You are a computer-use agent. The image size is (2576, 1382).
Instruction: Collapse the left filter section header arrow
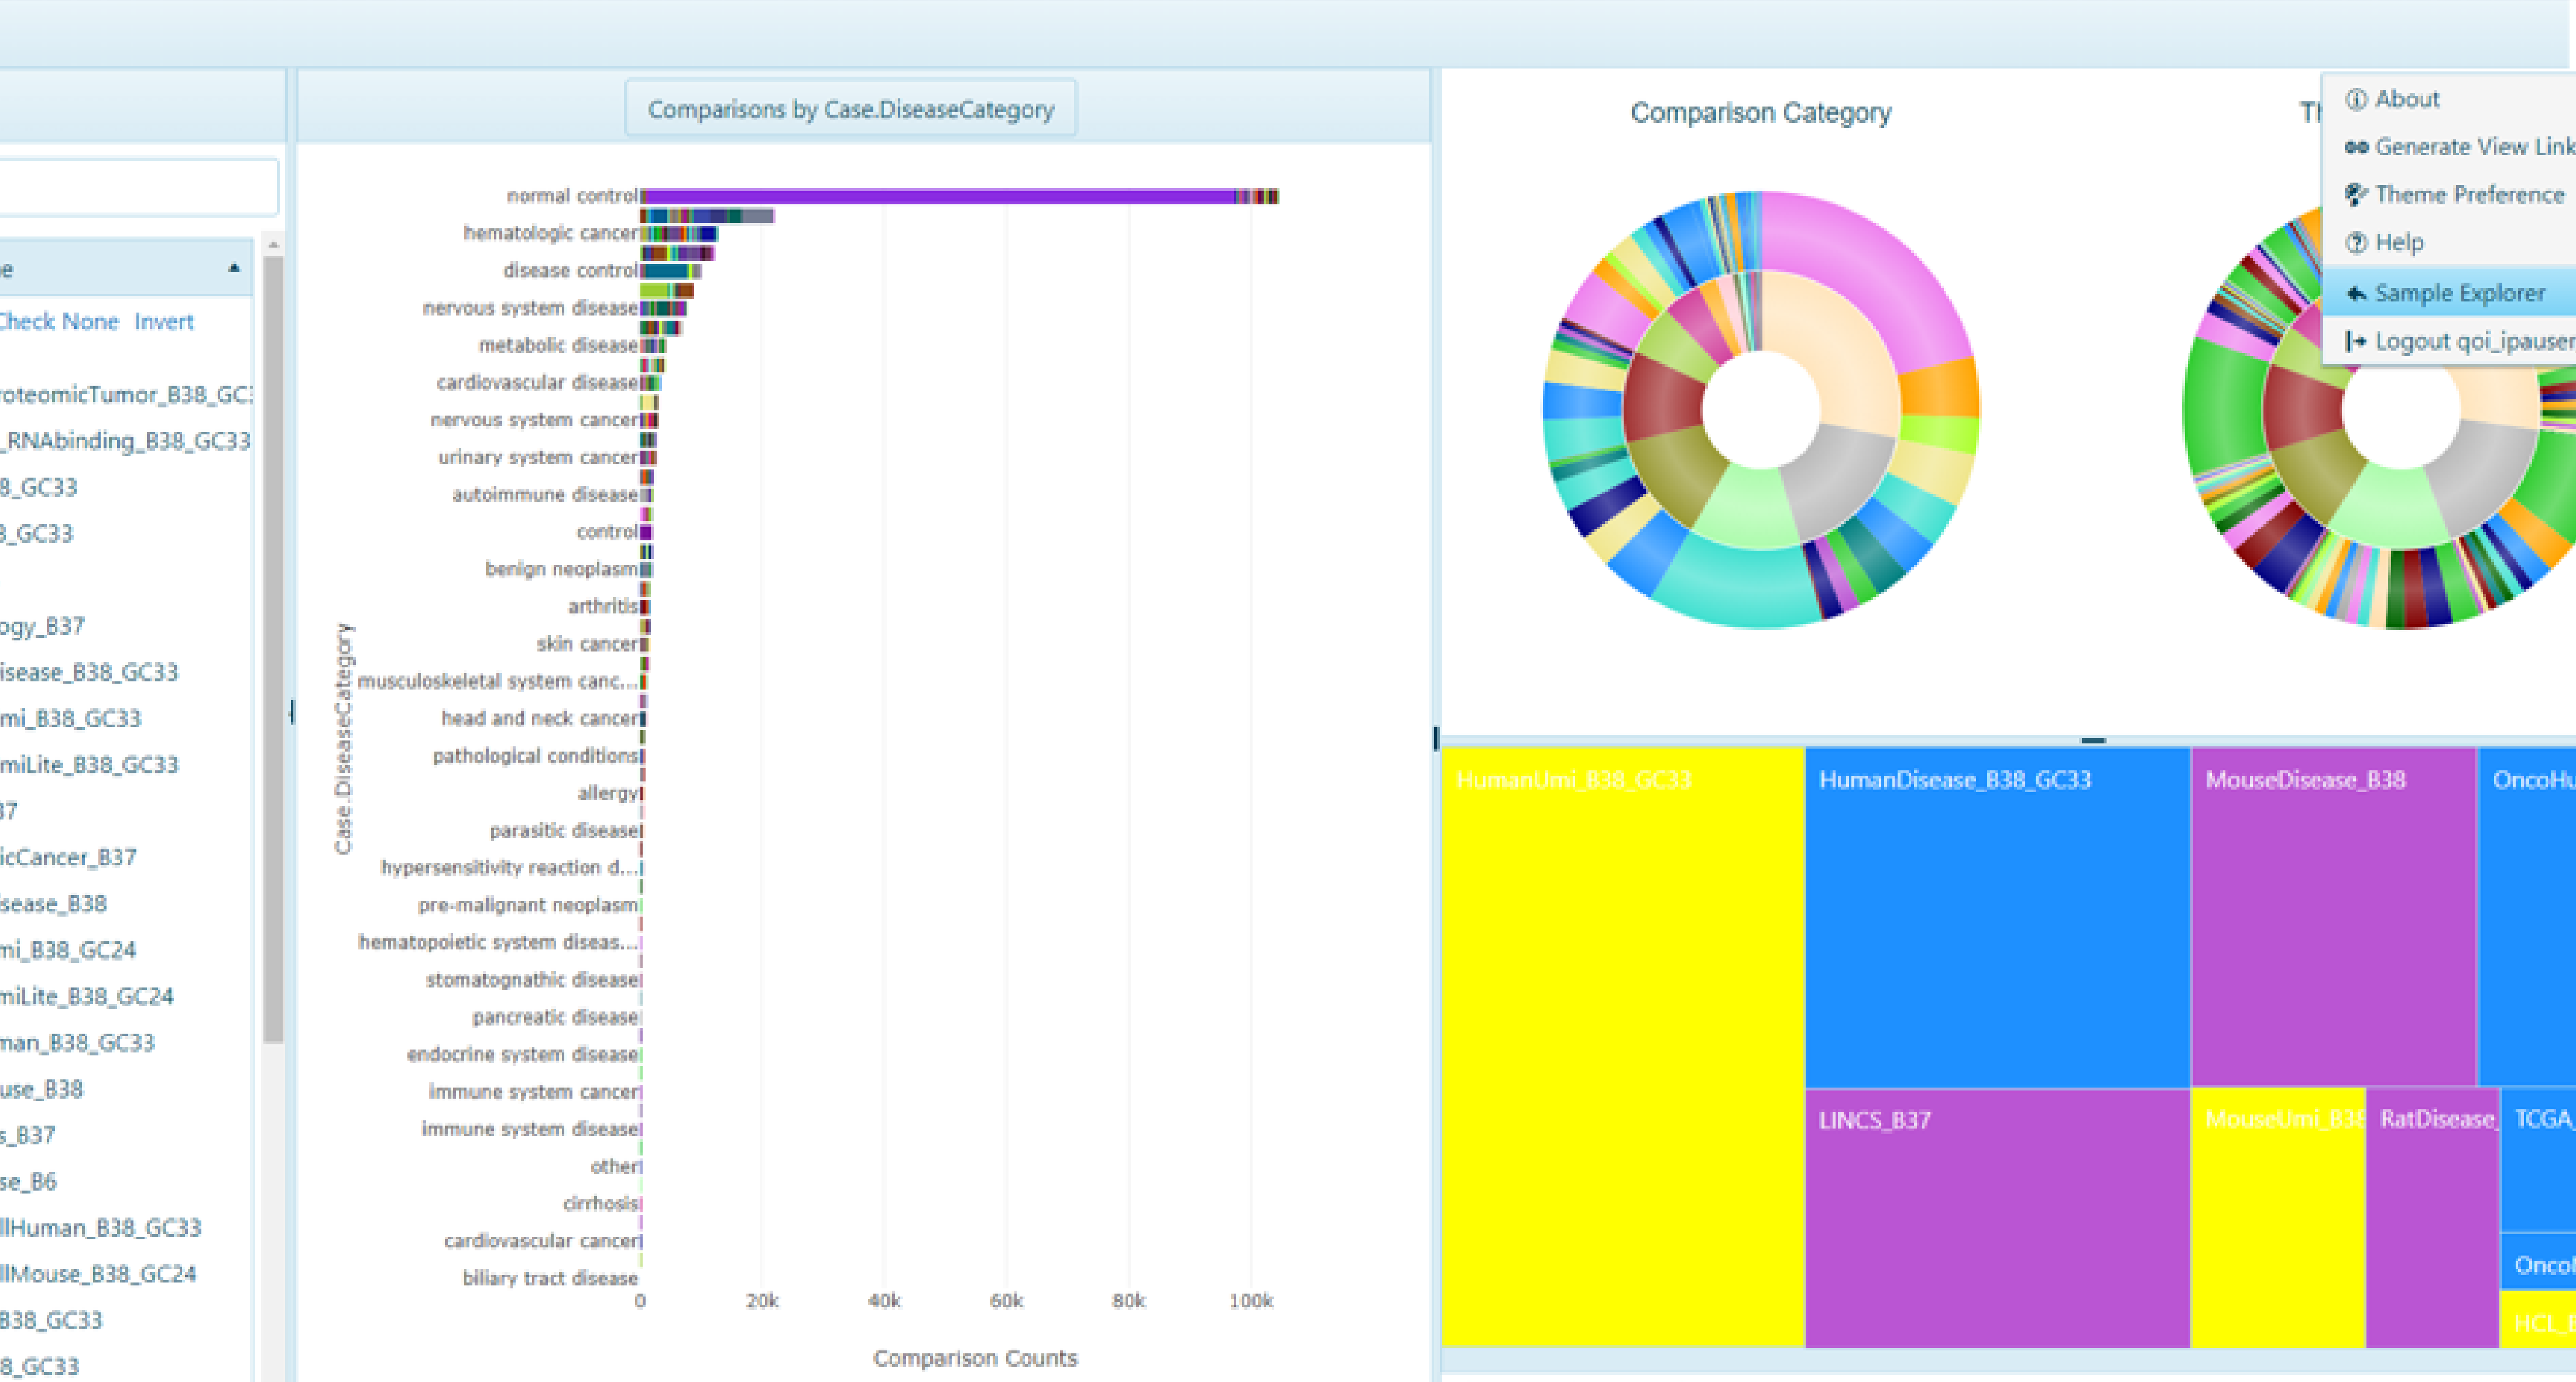coord(234,268)
